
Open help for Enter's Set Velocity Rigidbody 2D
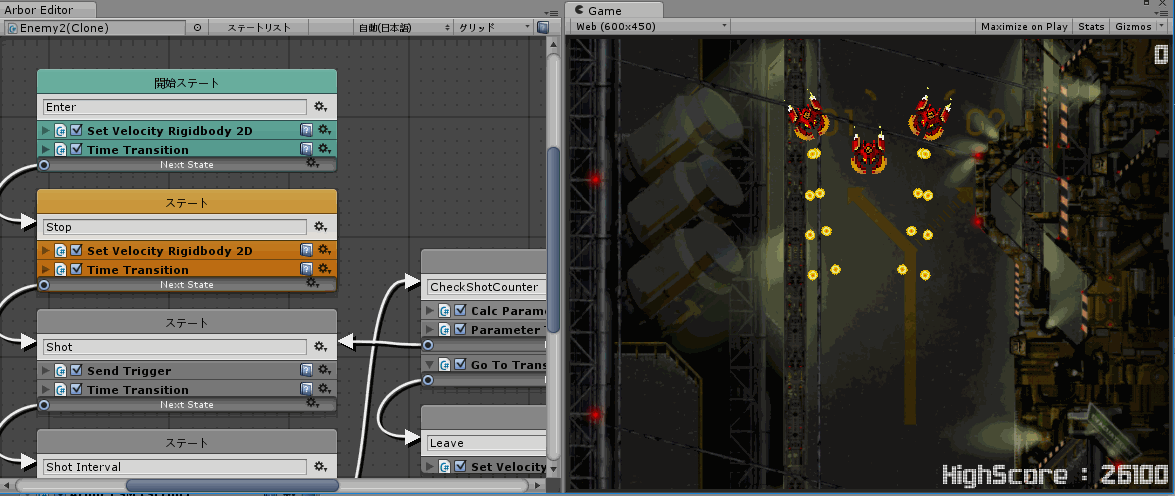[306, 130]
